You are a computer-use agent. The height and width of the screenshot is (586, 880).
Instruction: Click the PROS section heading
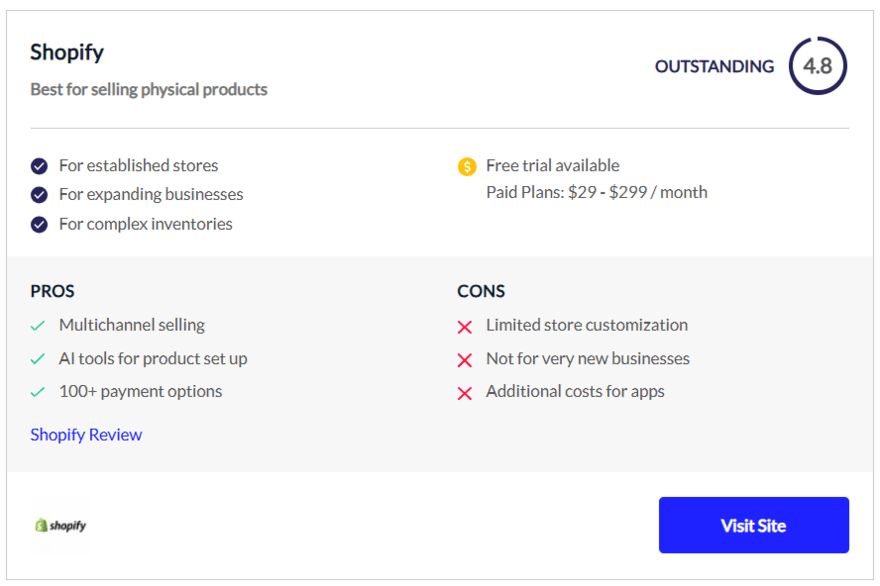pos(51,291)
